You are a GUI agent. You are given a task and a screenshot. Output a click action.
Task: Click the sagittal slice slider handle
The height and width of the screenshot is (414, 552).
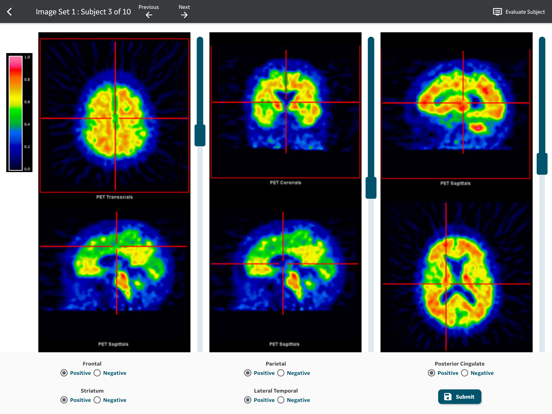pyautogui.click(x=542, y=164)
